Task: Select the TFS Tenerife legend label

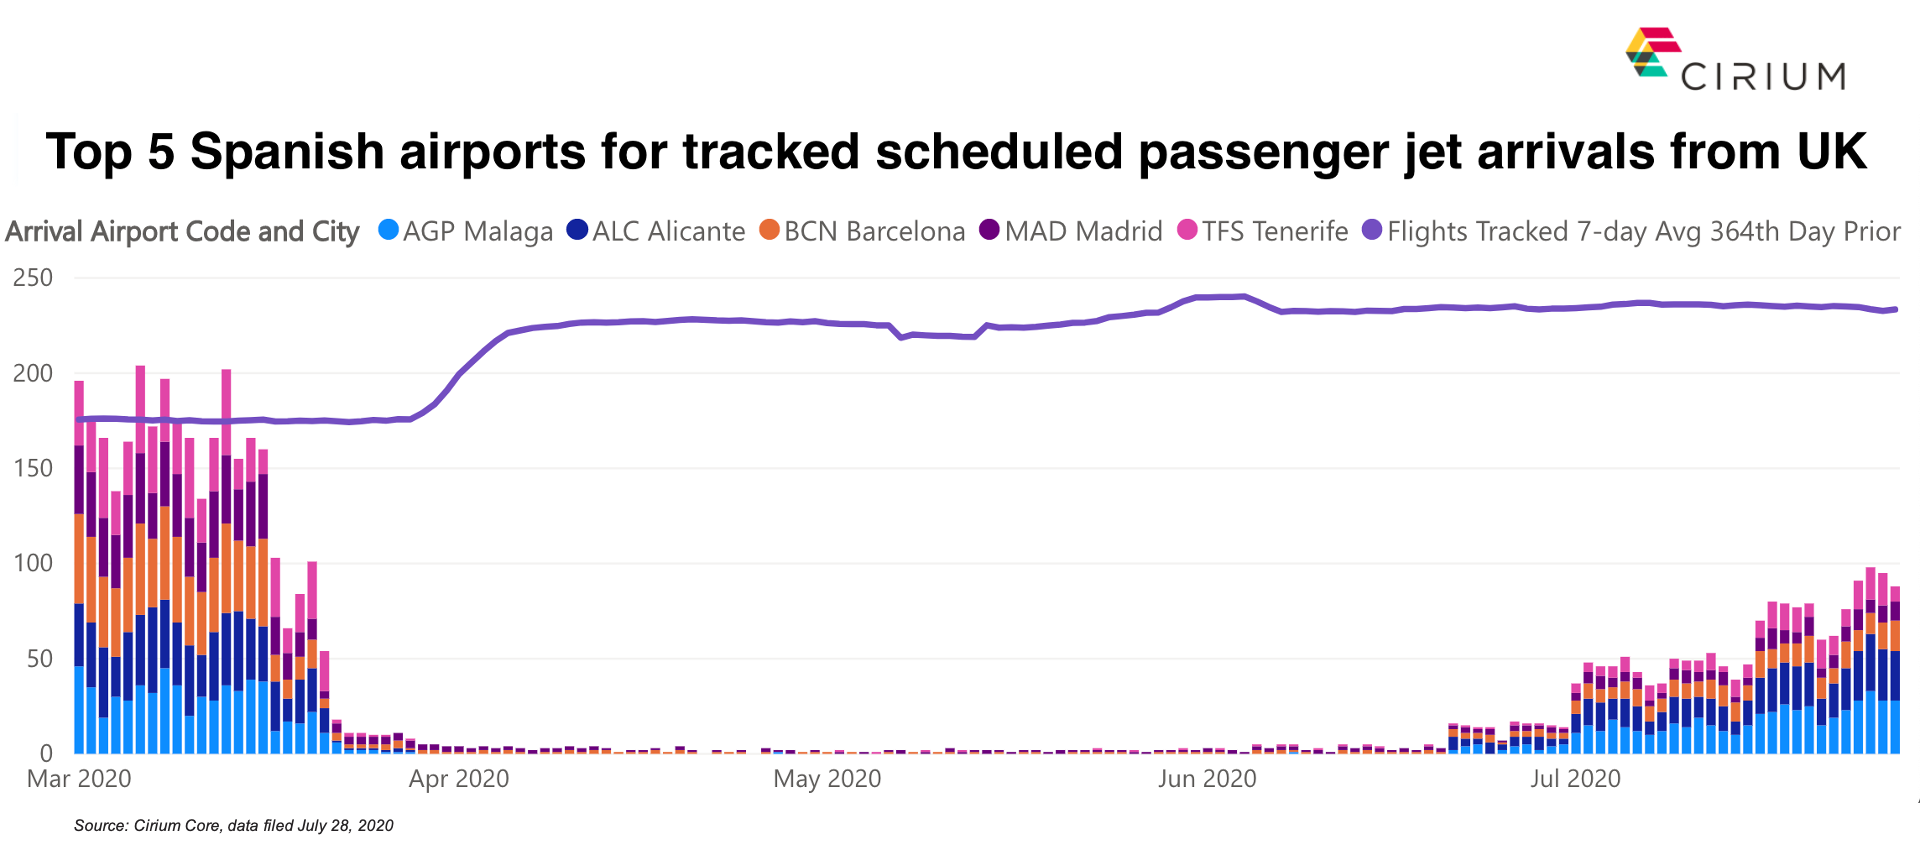Action: pyautogui.click(x=1275, y=231)
